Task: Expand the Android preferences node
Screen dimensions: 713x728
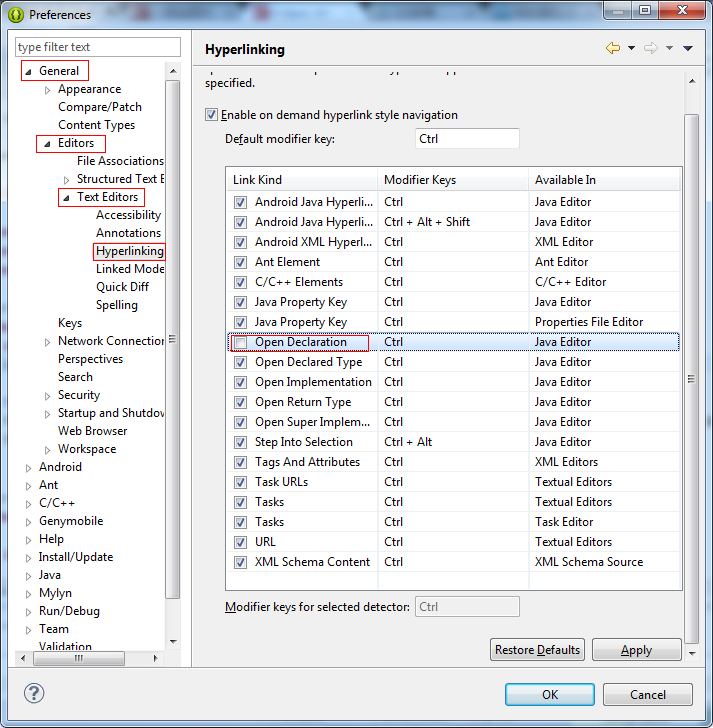Action: point(28,468)
